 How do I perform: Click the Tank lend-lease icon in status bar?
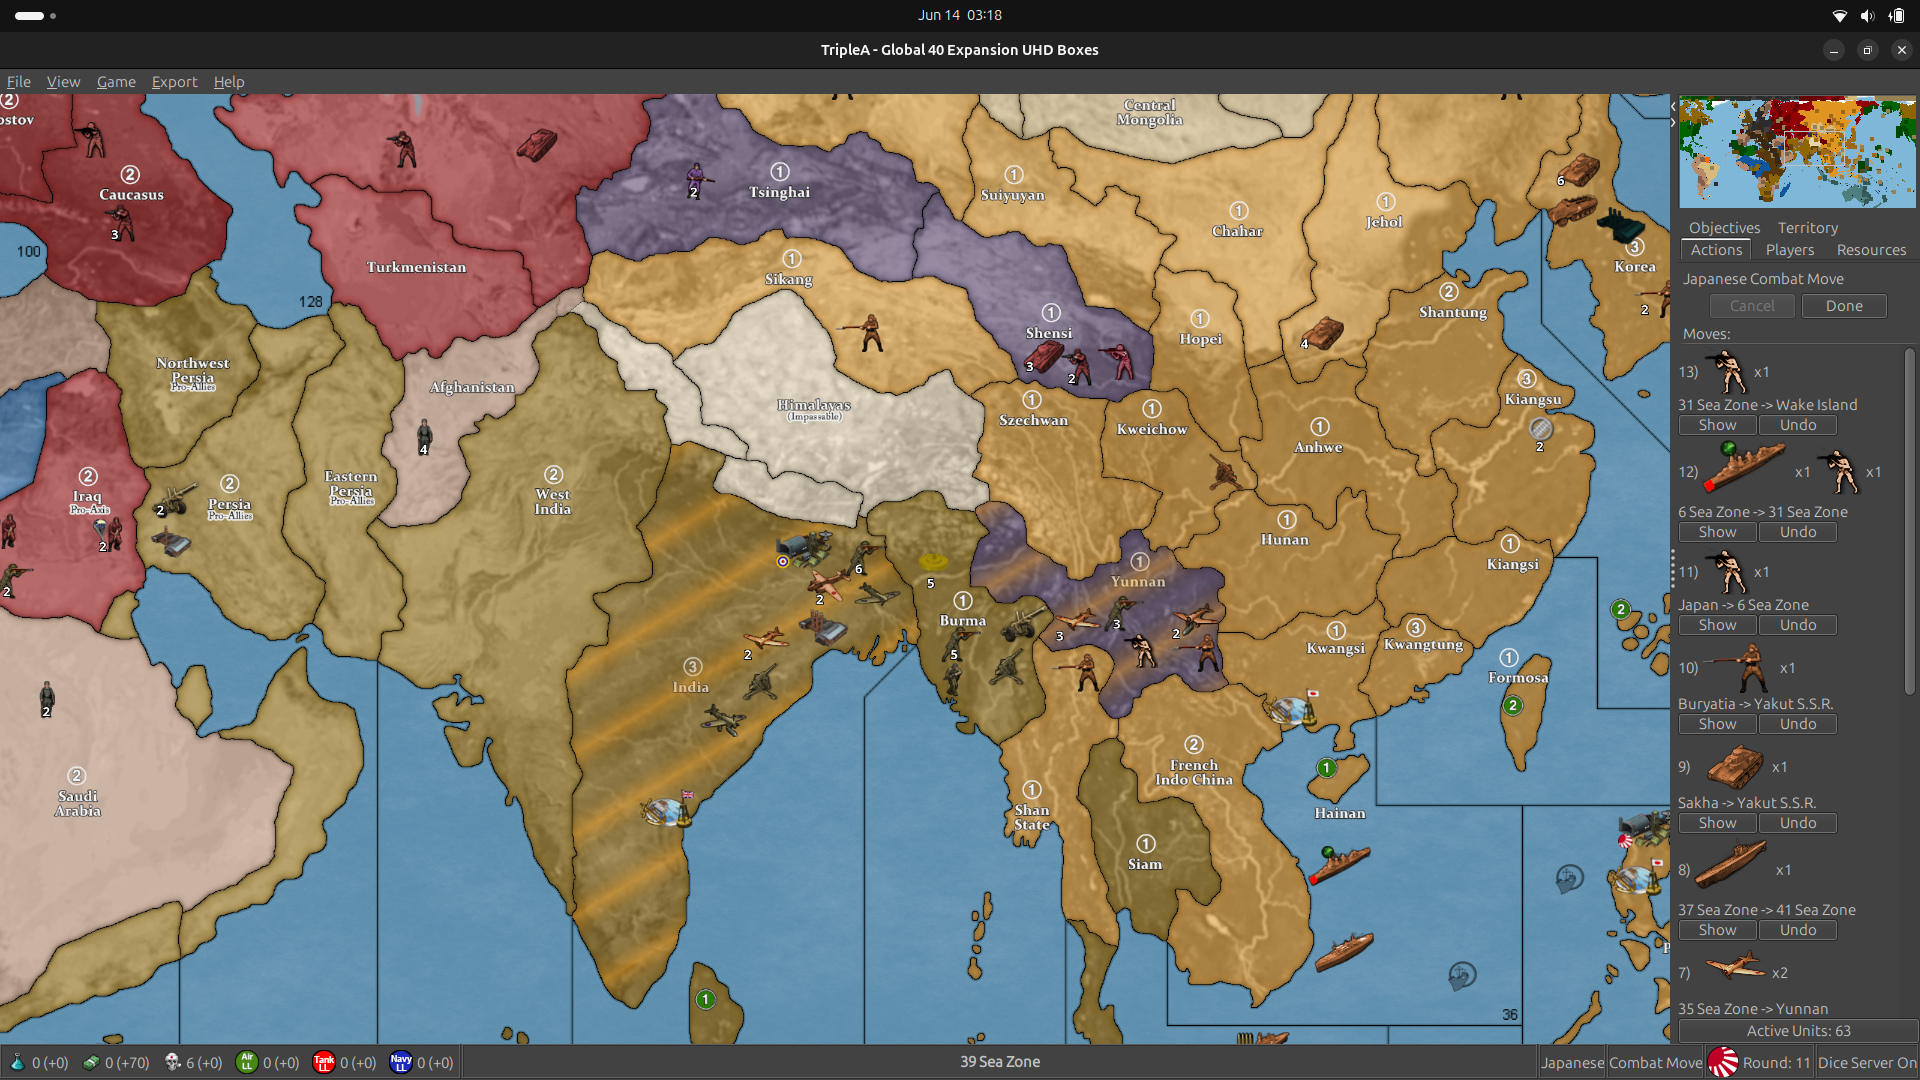pyautogui.click(x=324, y=1062)
